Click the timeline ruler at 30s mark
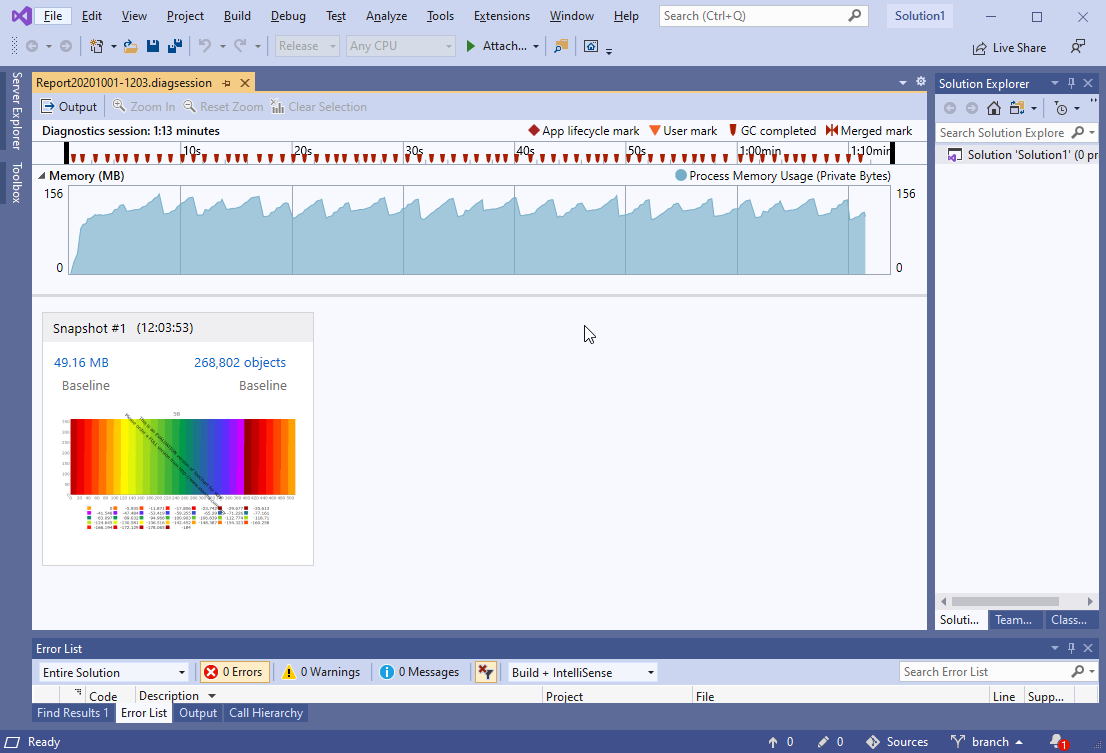 [x=414, y=150]
